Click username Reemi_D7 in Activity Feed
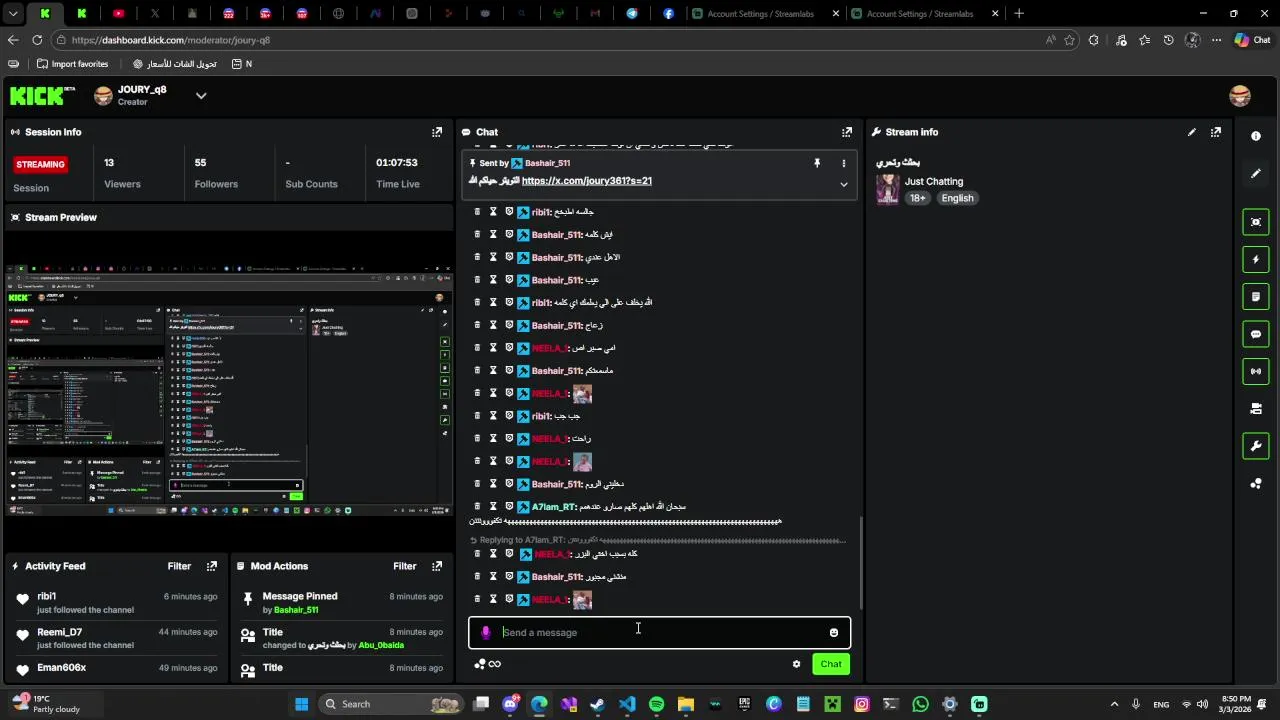Image resolution: width=1280 pixels, height=720 pixels. [x=60, y=633]
